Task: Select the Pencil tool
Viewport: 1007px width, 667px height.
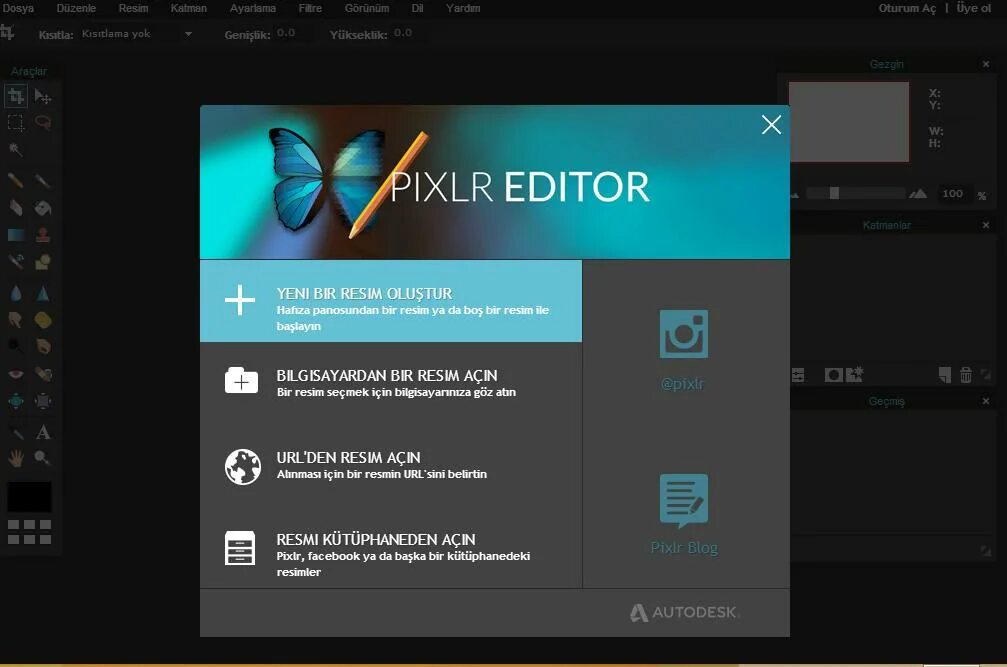Action: (x=16, y=181)
